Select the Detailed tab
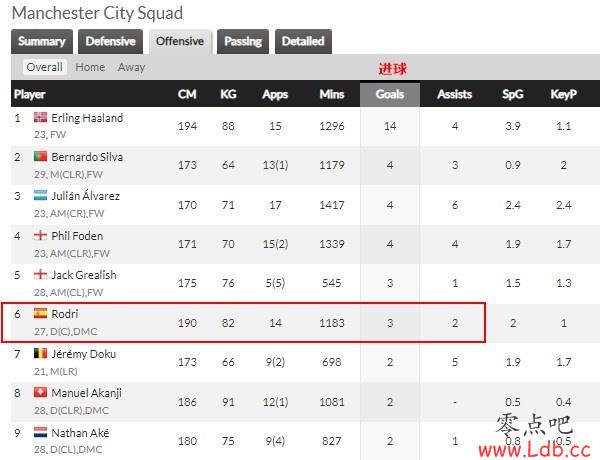Screen dimensions: 600x460 303,41
